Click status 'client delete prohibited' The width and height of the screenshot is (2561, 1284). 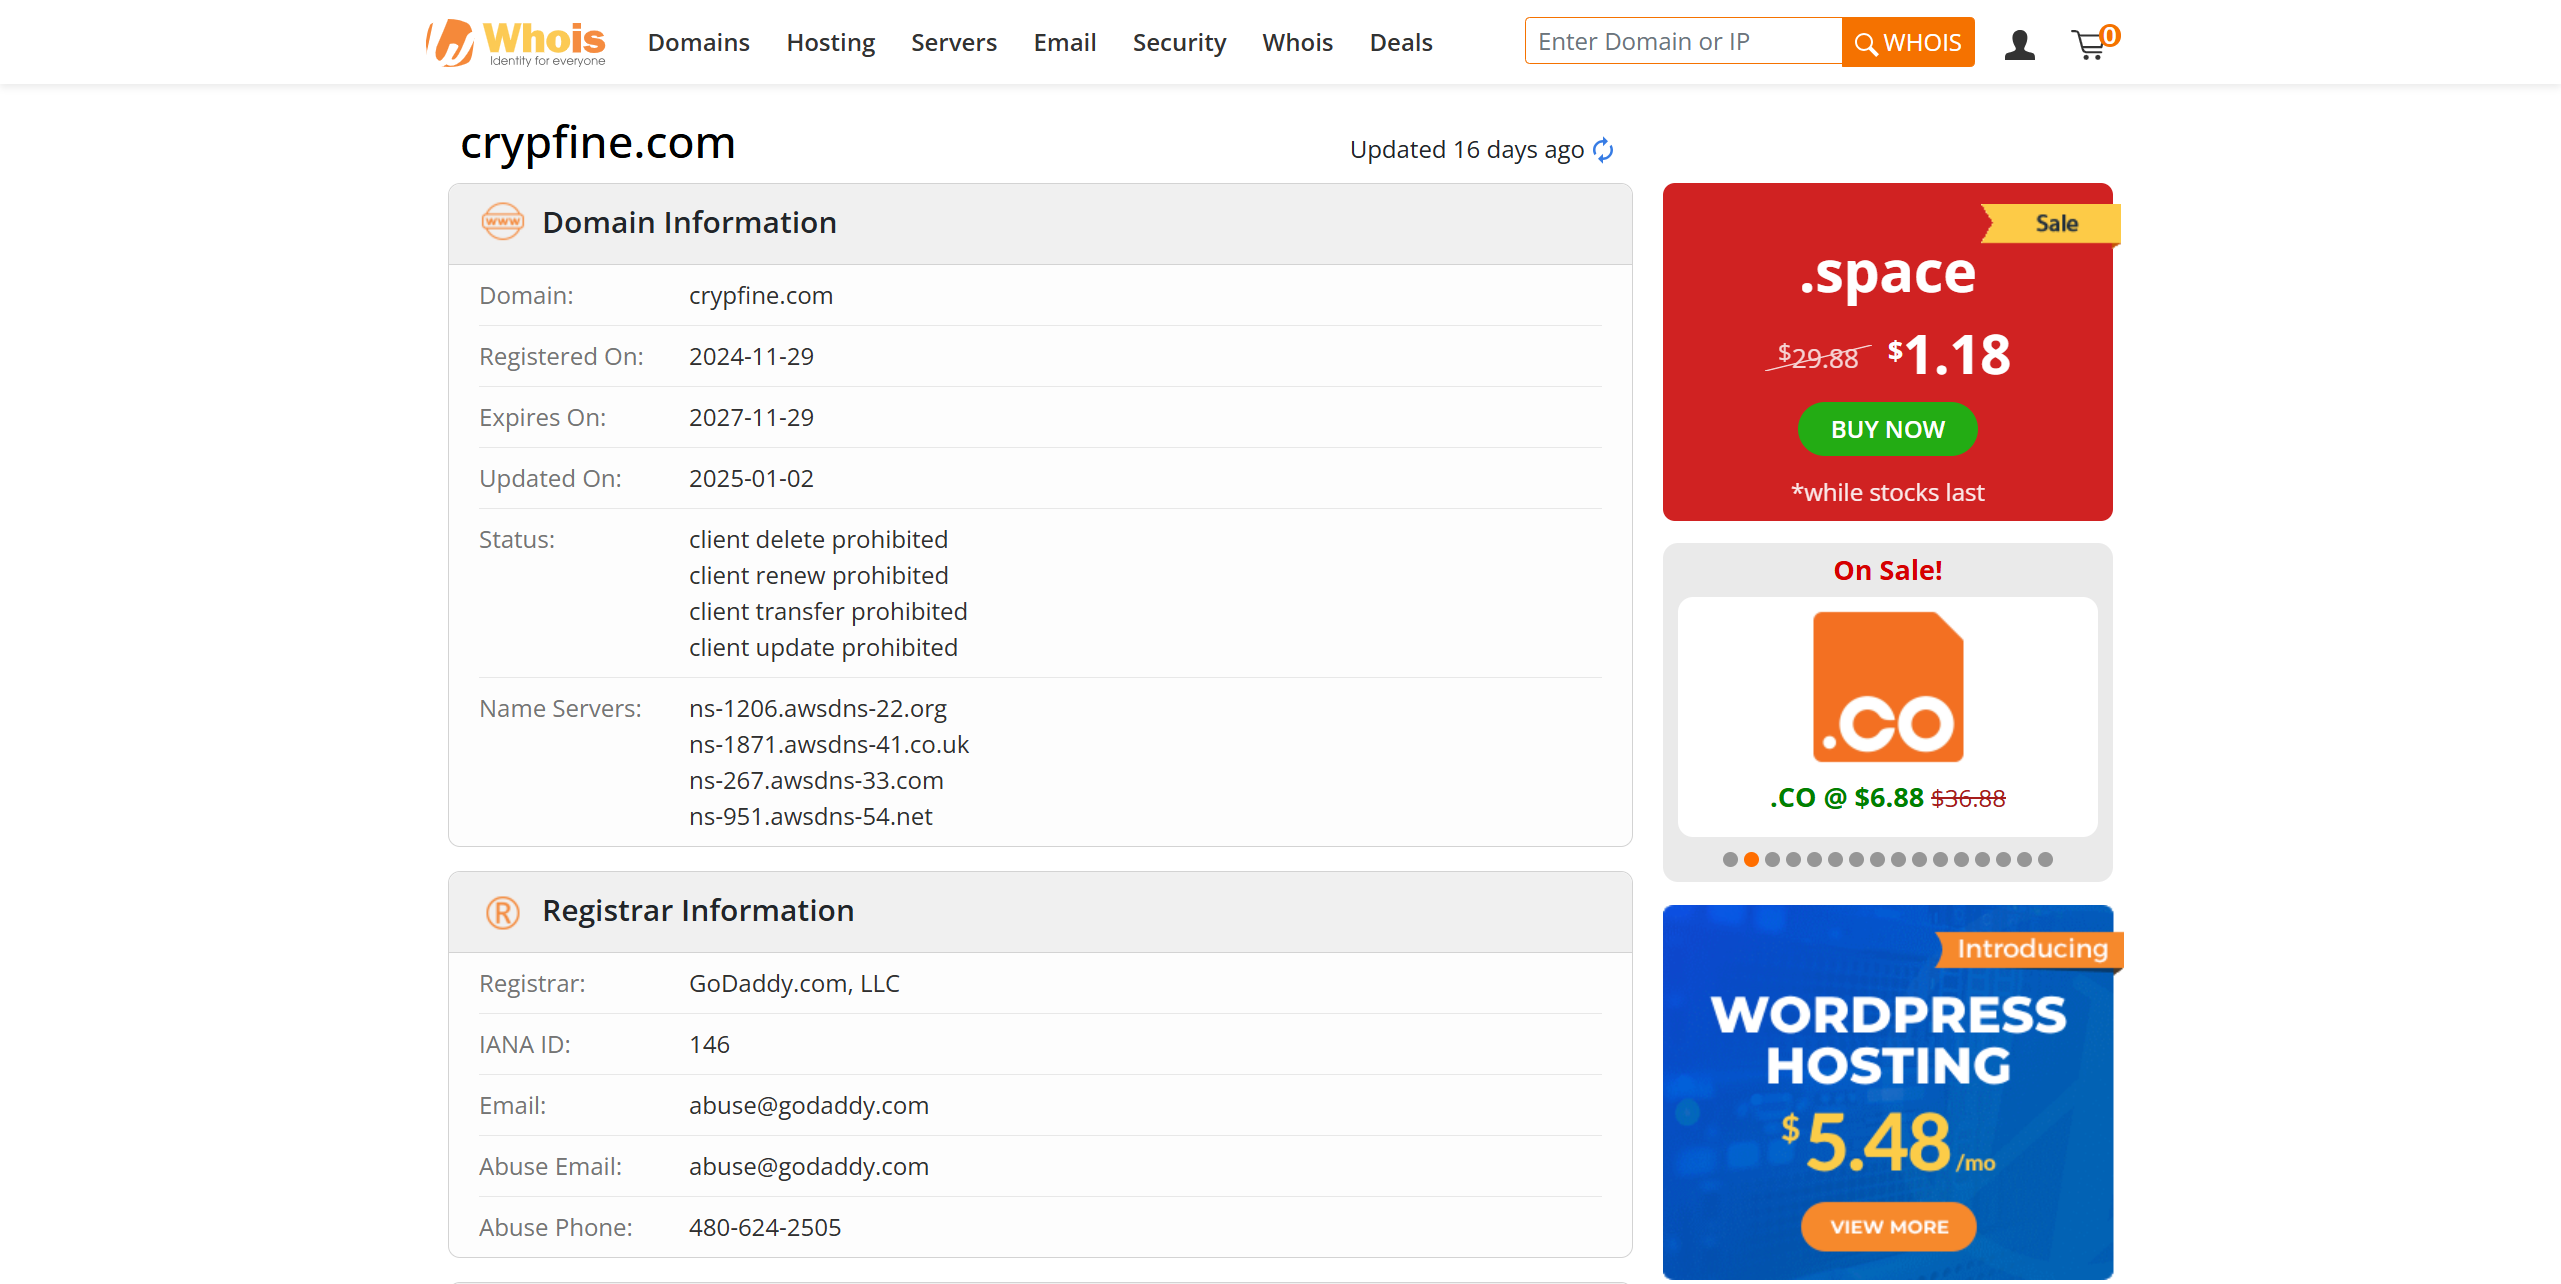click(818, 540)
